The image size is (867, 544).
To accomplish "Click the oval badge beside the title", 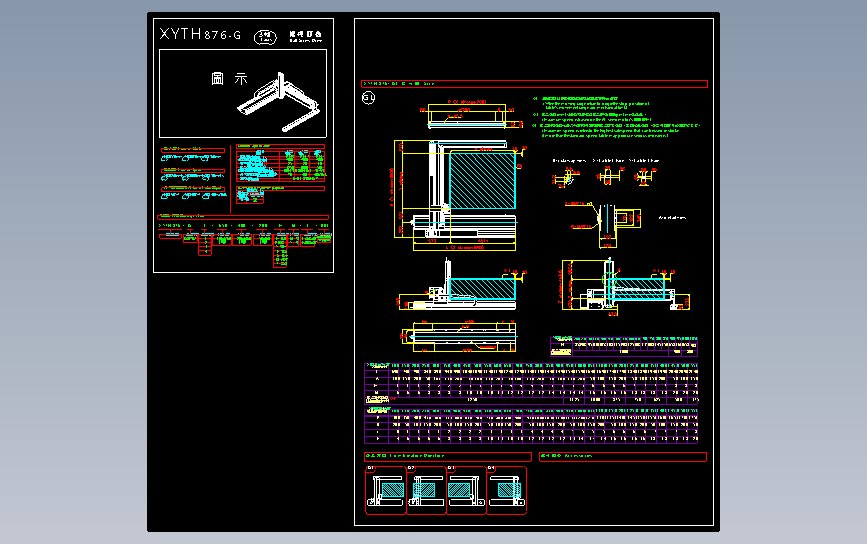I will [x=265, y=37].
